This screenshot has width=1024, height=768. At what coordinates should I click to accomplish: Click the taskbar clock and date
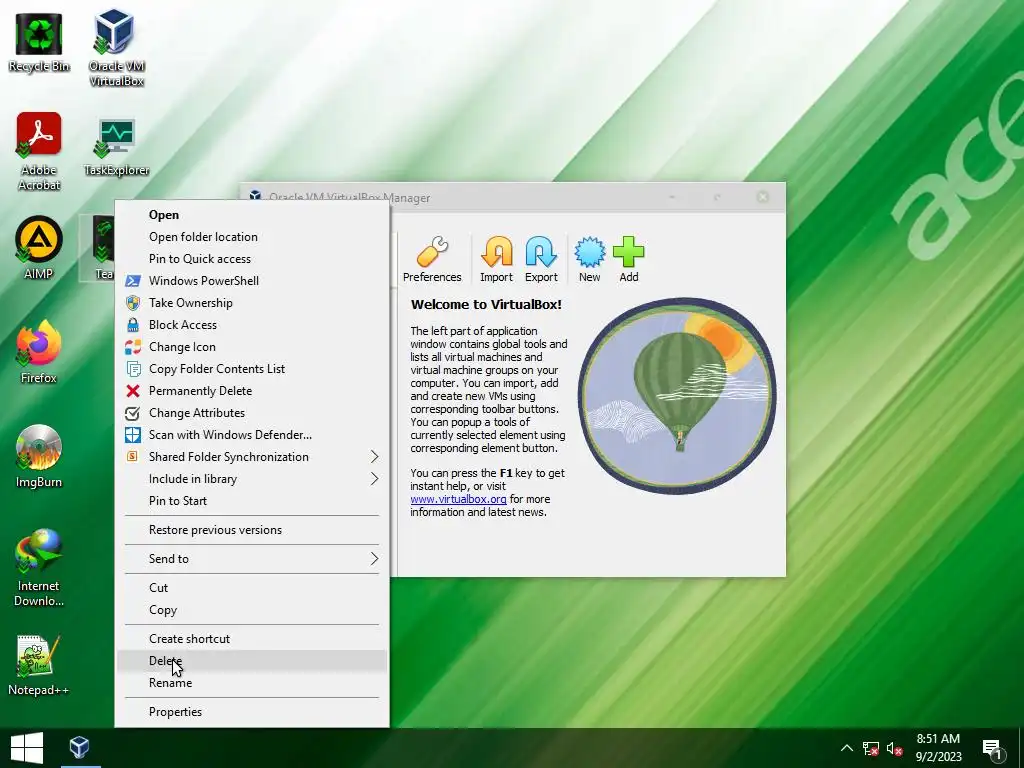click(938, 748)
